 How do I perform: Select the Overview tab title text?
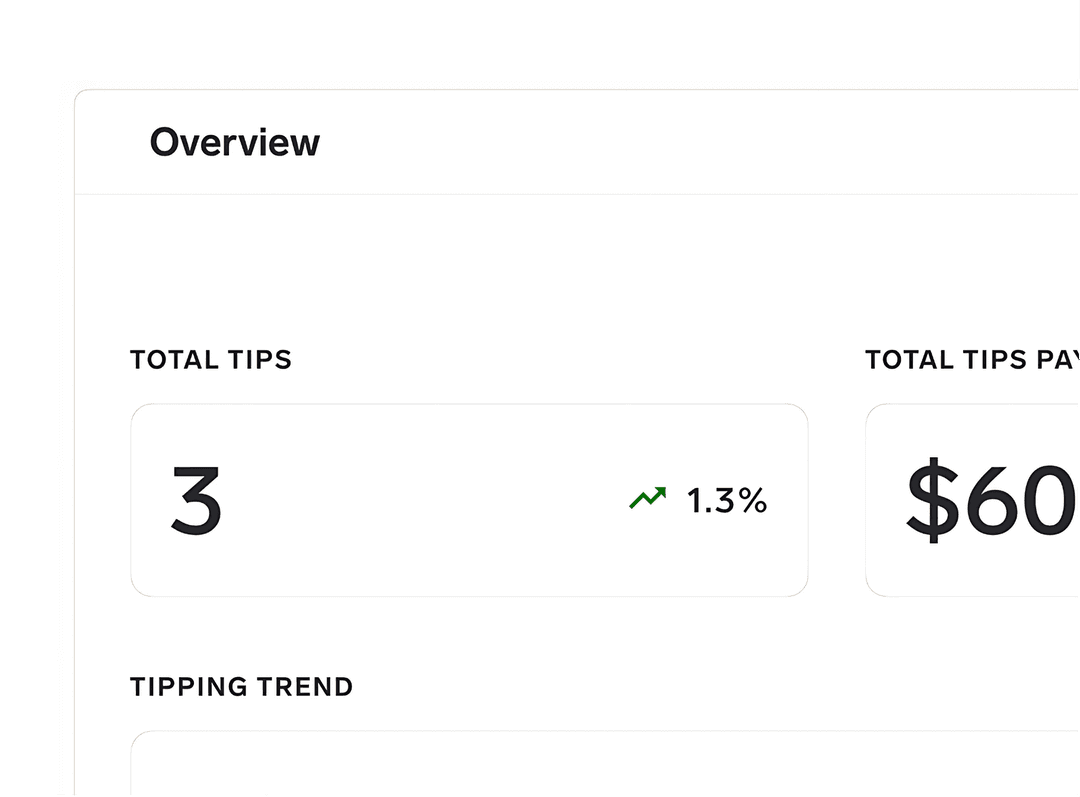click(x=235, y=142)
